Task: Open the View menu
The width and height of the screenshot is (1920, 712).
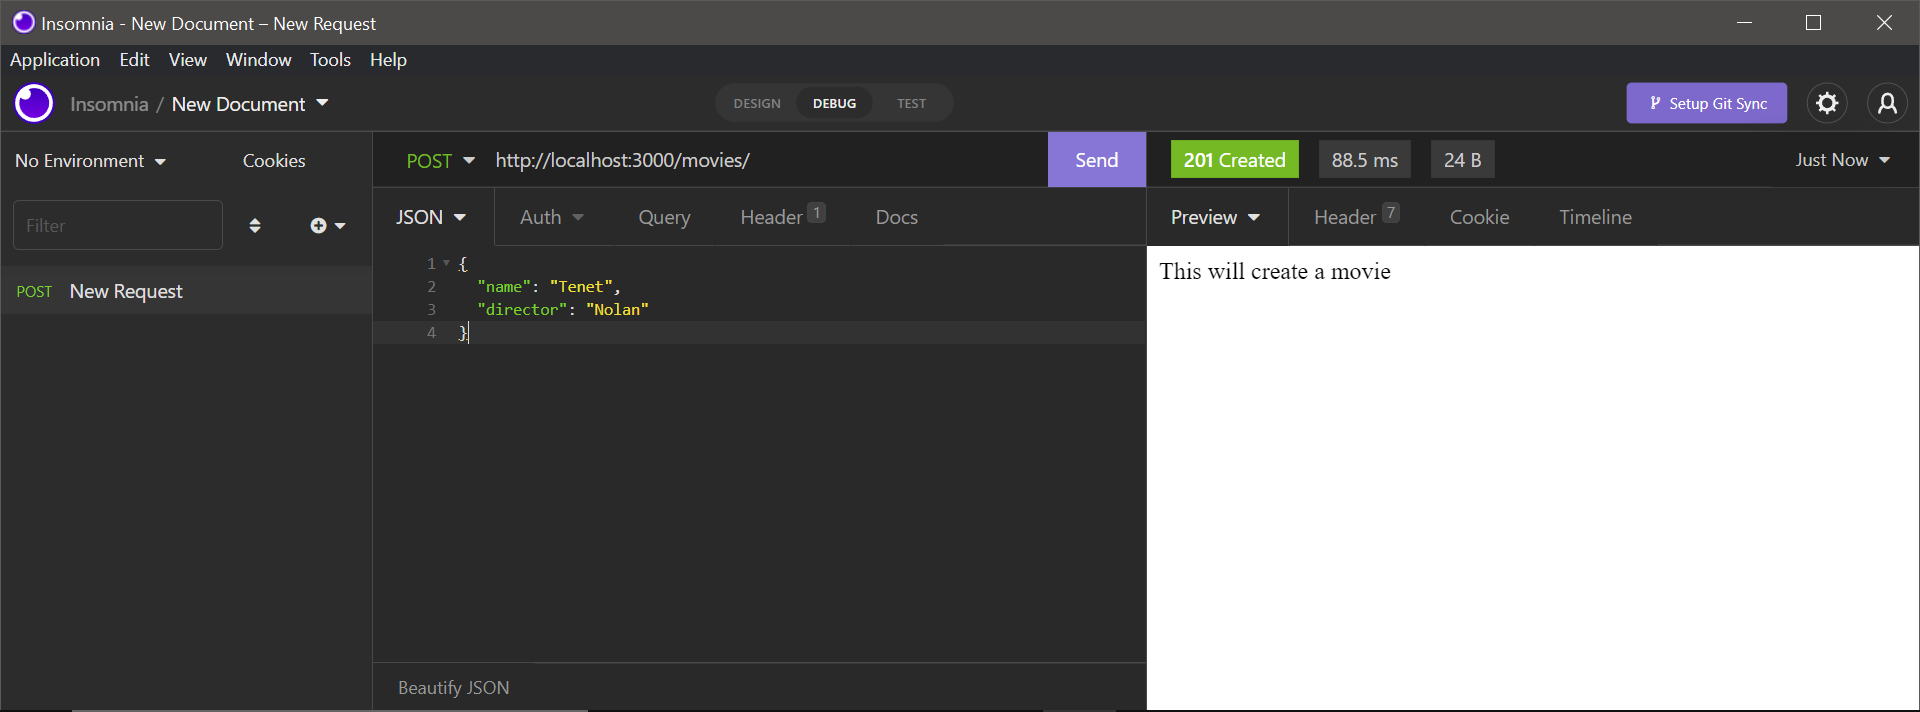Action: coord(188,60)
